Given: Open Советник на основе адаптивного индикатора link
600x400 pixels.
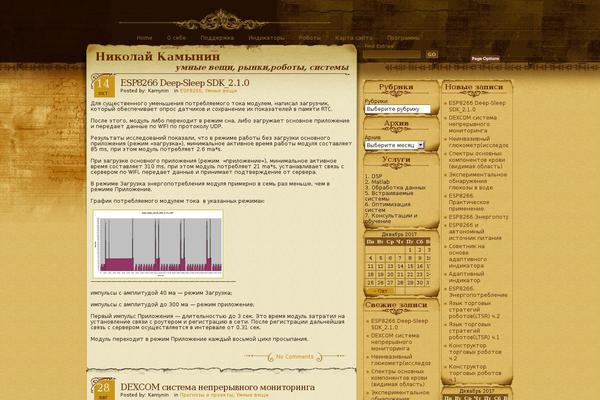Looking at the screenshot, I should pos(467,256).
